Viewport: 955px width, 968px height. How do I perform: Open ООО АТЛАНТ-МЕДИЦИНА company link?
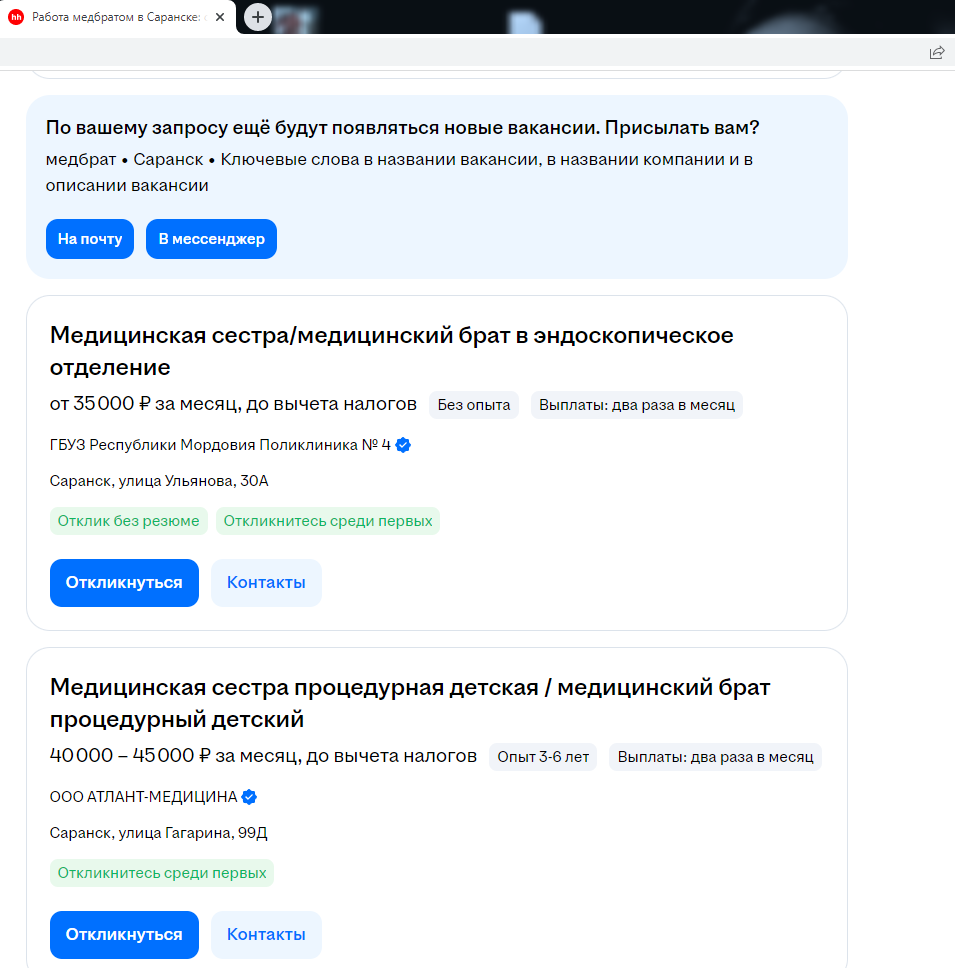point(143,797)
